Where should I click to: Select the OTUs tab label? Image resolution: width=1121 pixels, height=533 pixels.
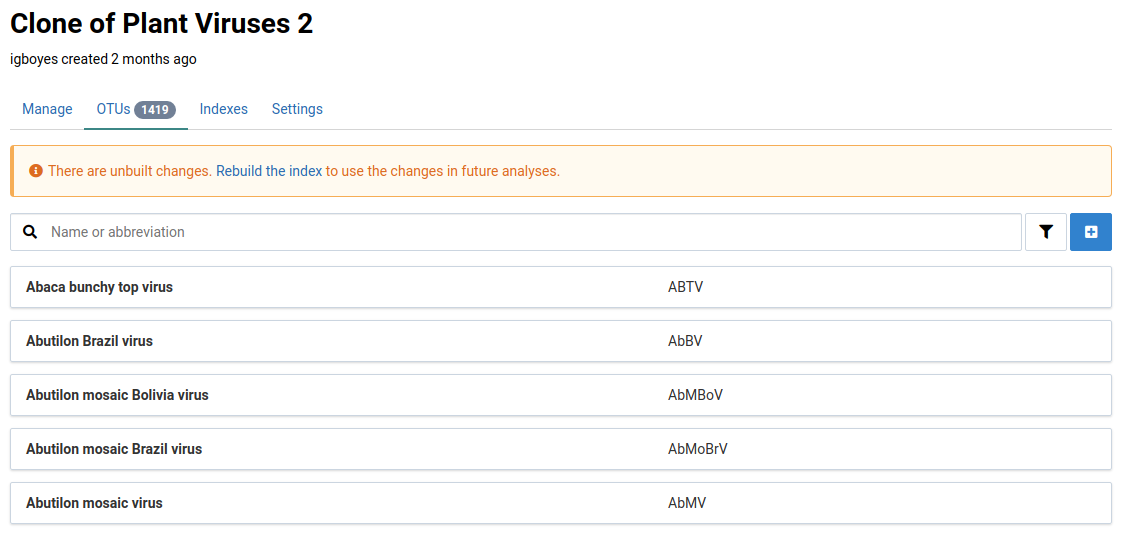[113, 109]
